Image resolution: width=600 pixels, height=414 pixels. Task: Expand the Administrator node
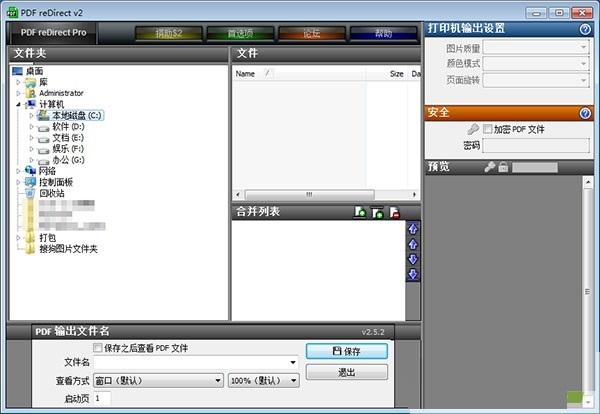[18, 93]
